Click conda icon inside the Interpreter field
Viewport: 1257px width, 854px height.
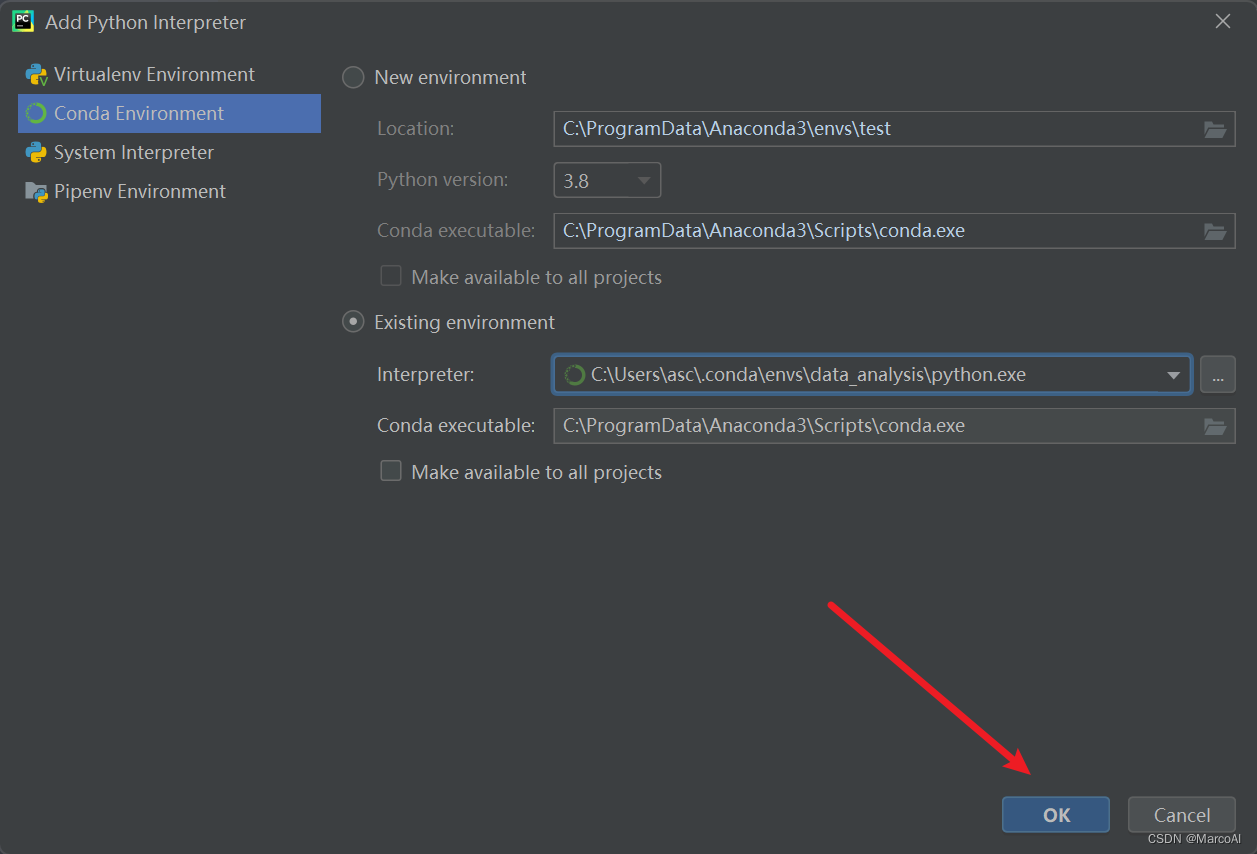[575, 375]
